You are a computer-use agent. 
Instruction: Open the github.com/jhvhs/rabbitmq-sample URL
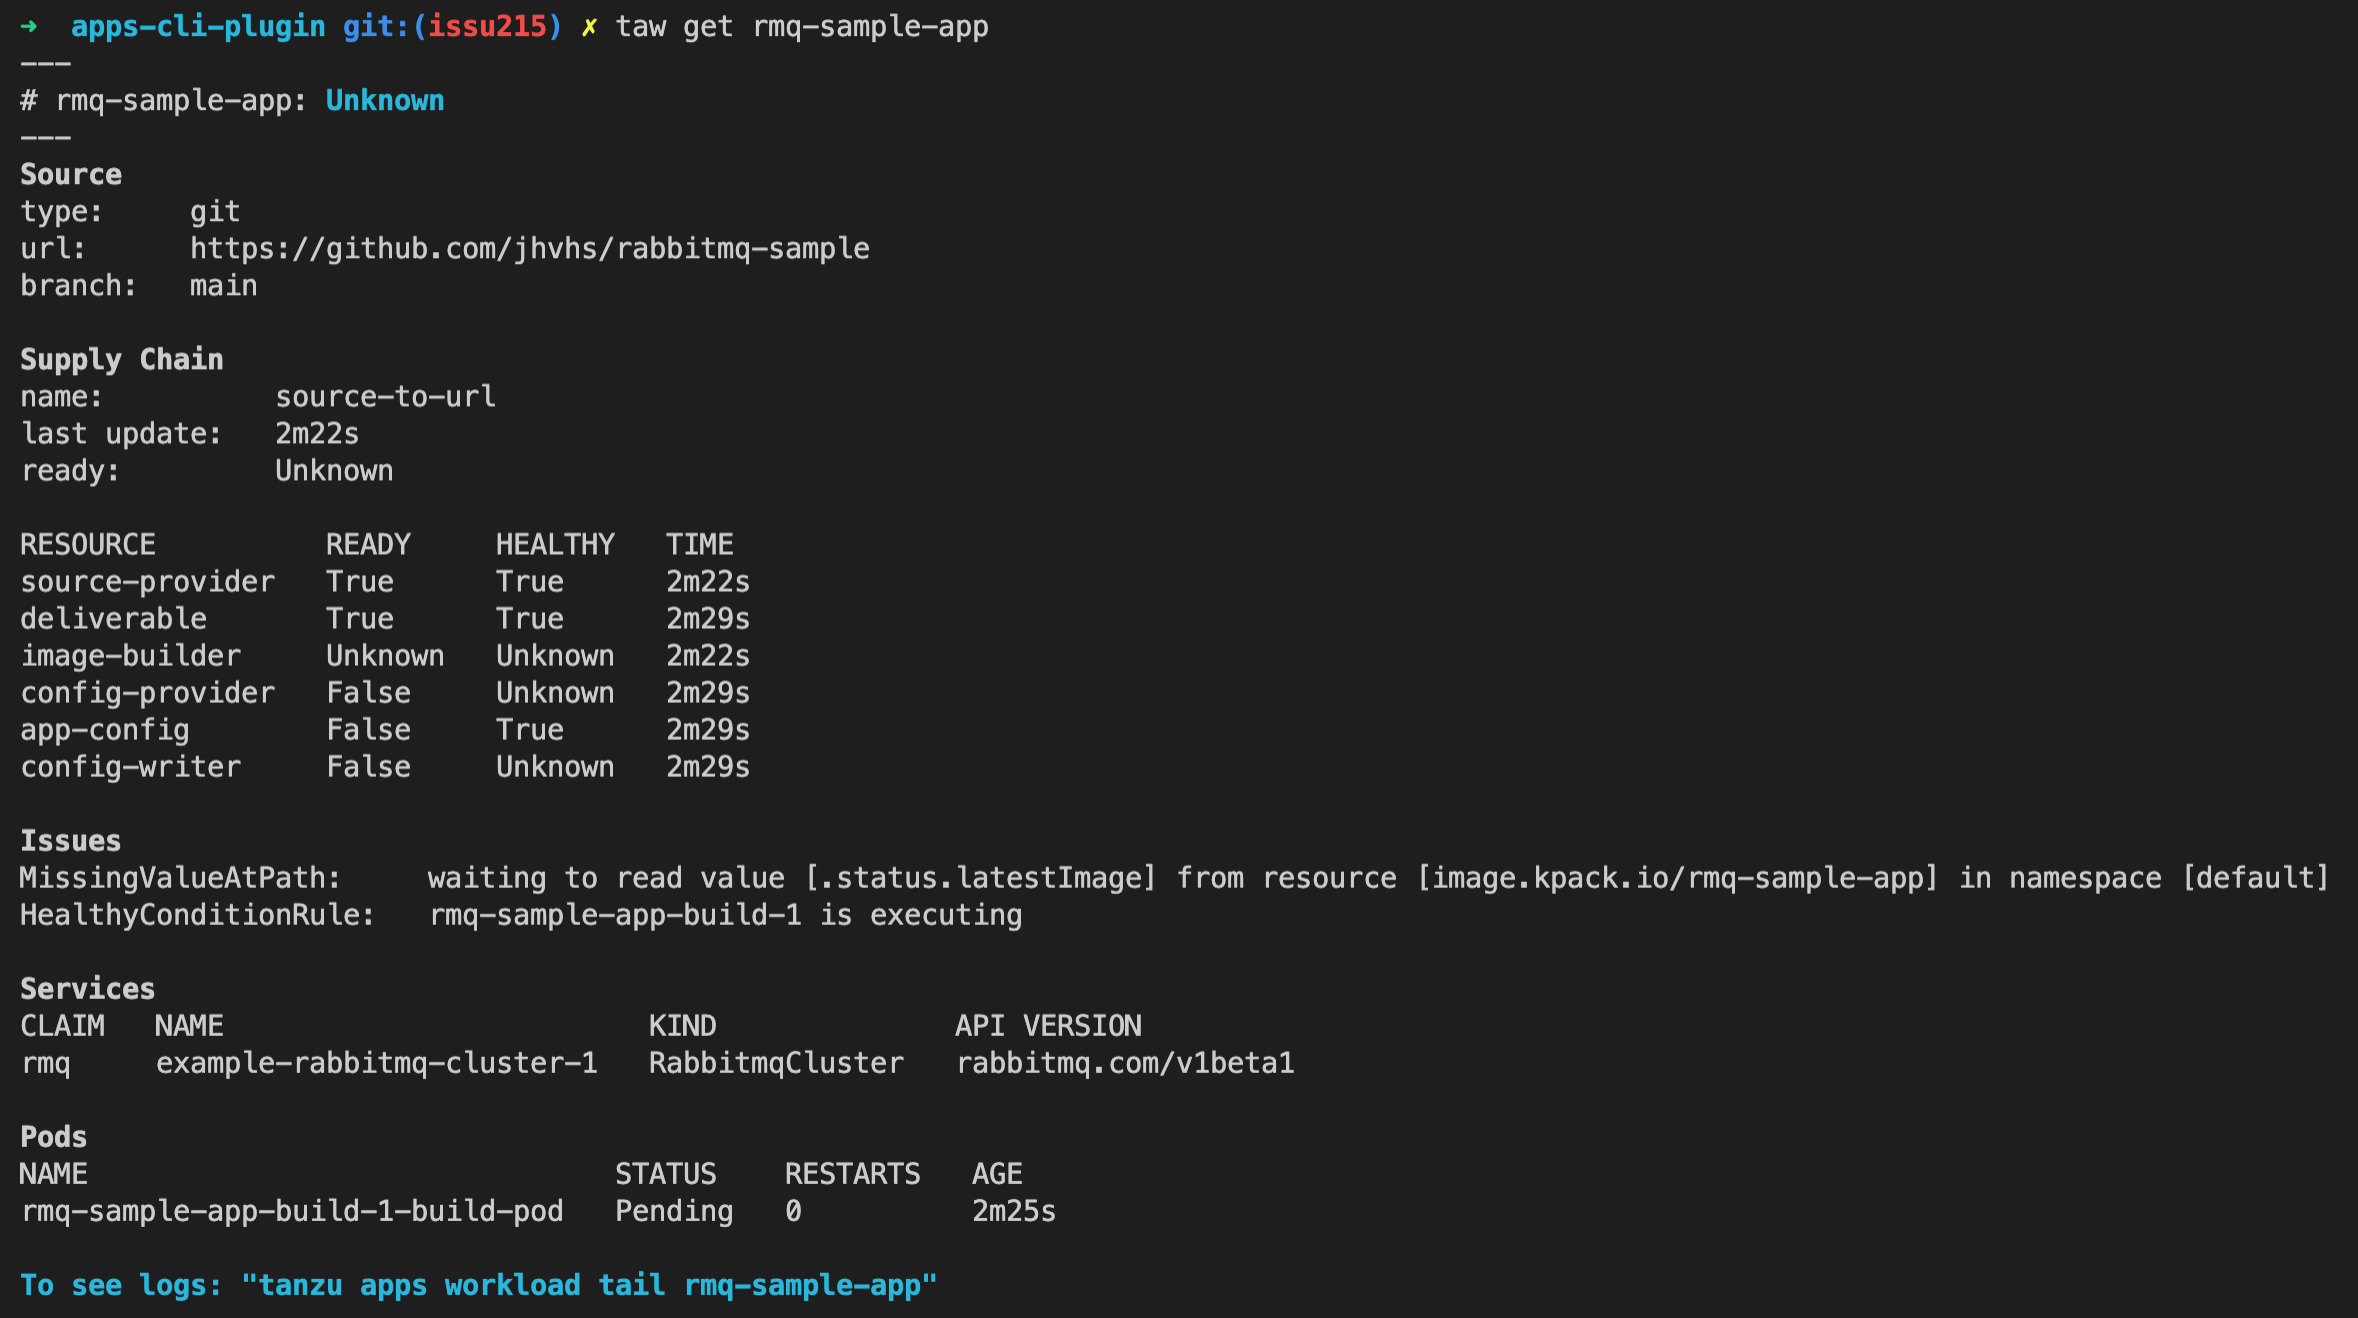530,248
